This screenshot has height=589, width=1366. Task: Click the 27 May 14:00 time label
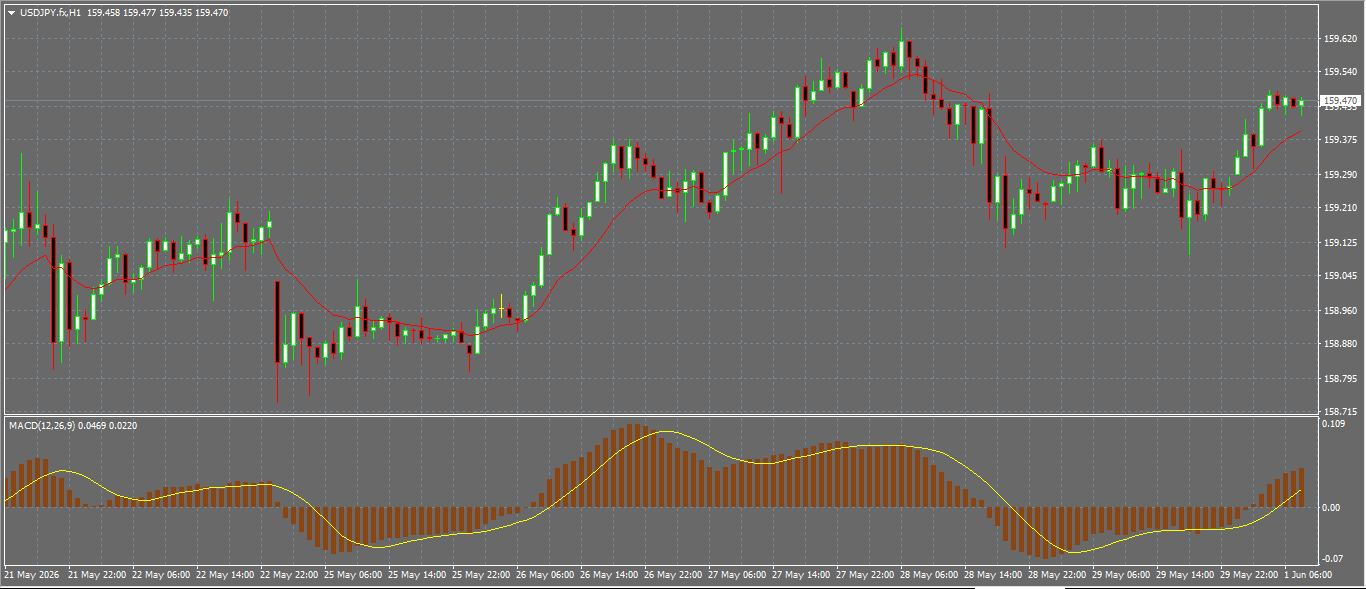[x=802, y=576]
